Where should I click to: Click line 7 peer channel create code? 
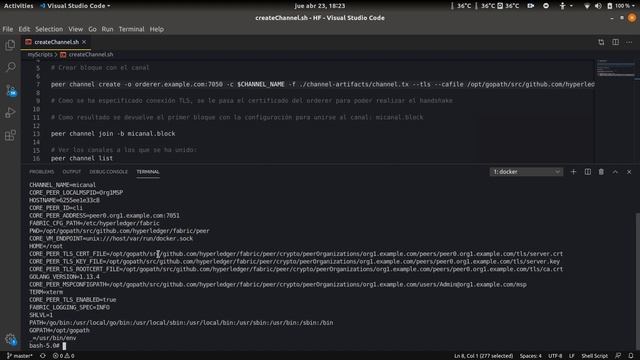coord(322,84)
